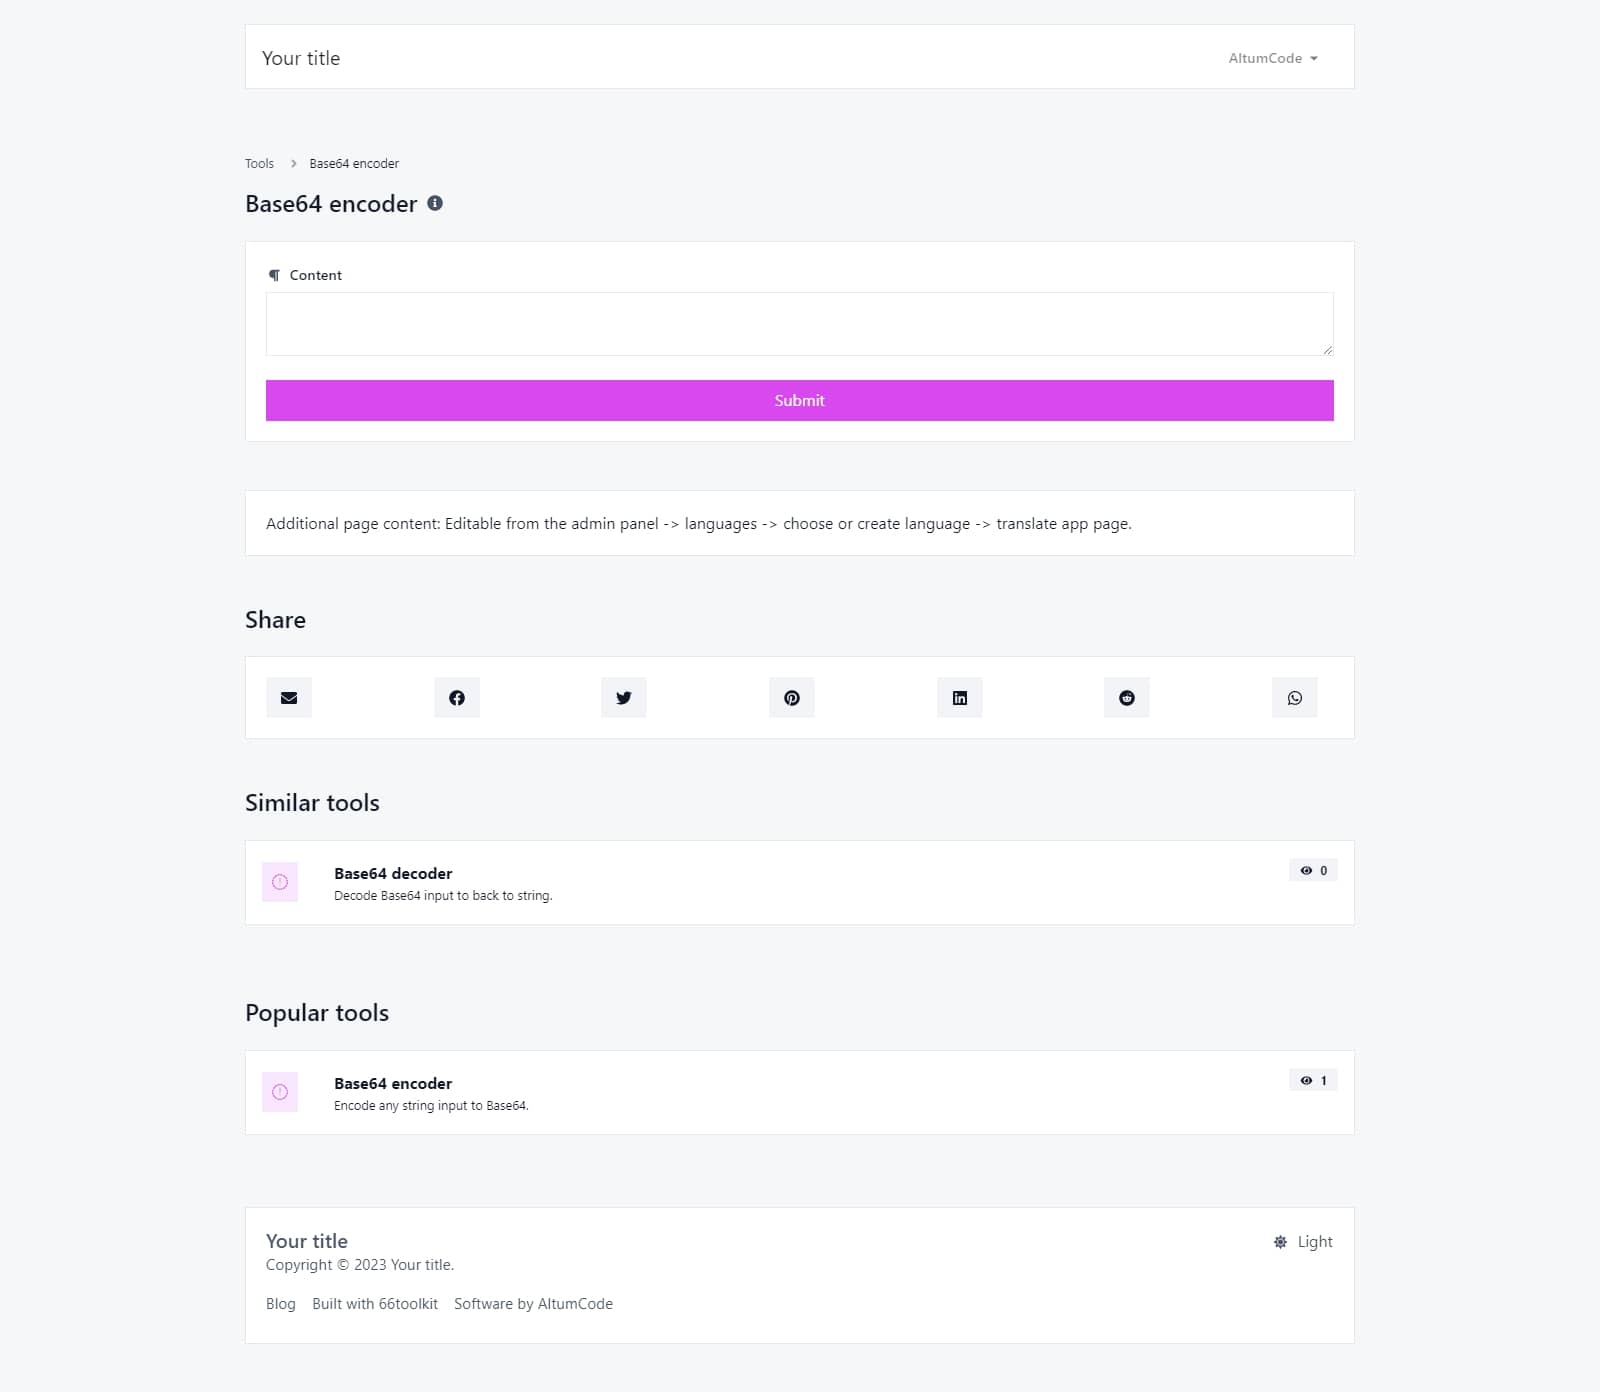Screen dimensions: 1600x1392
Task: Share via the email envelope icon
Action: tap(289, 698)
